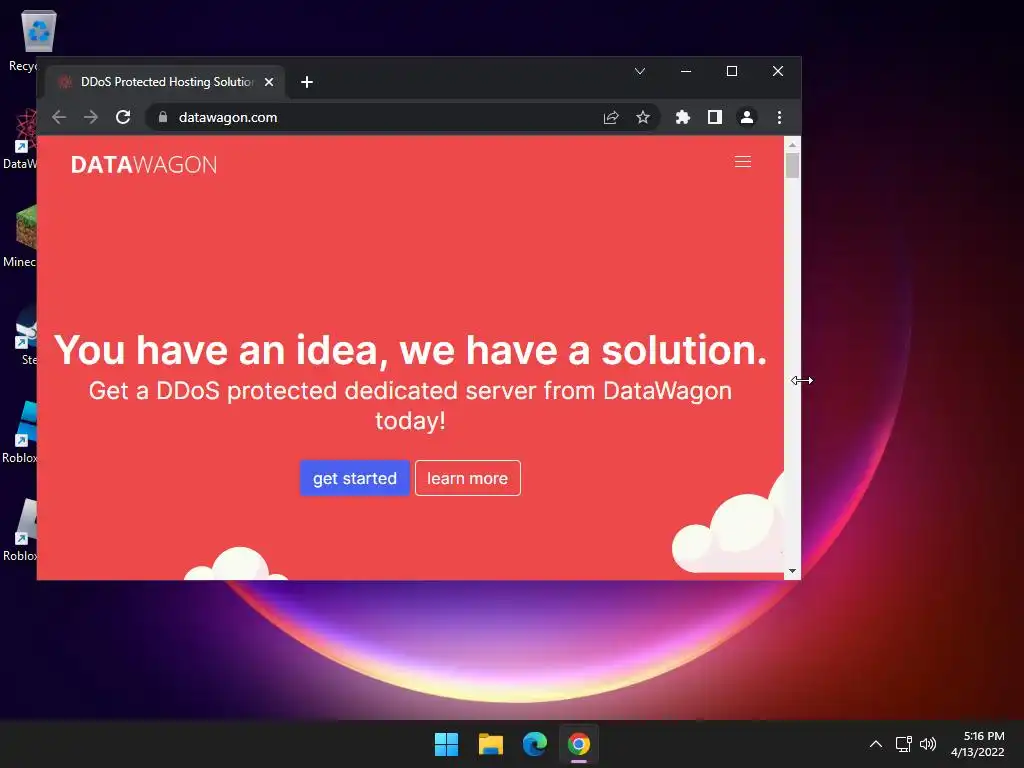The height and width of the screenshot is (768, 1024).
Task: Minimize the Chrome window
Action: pos(686,71)
